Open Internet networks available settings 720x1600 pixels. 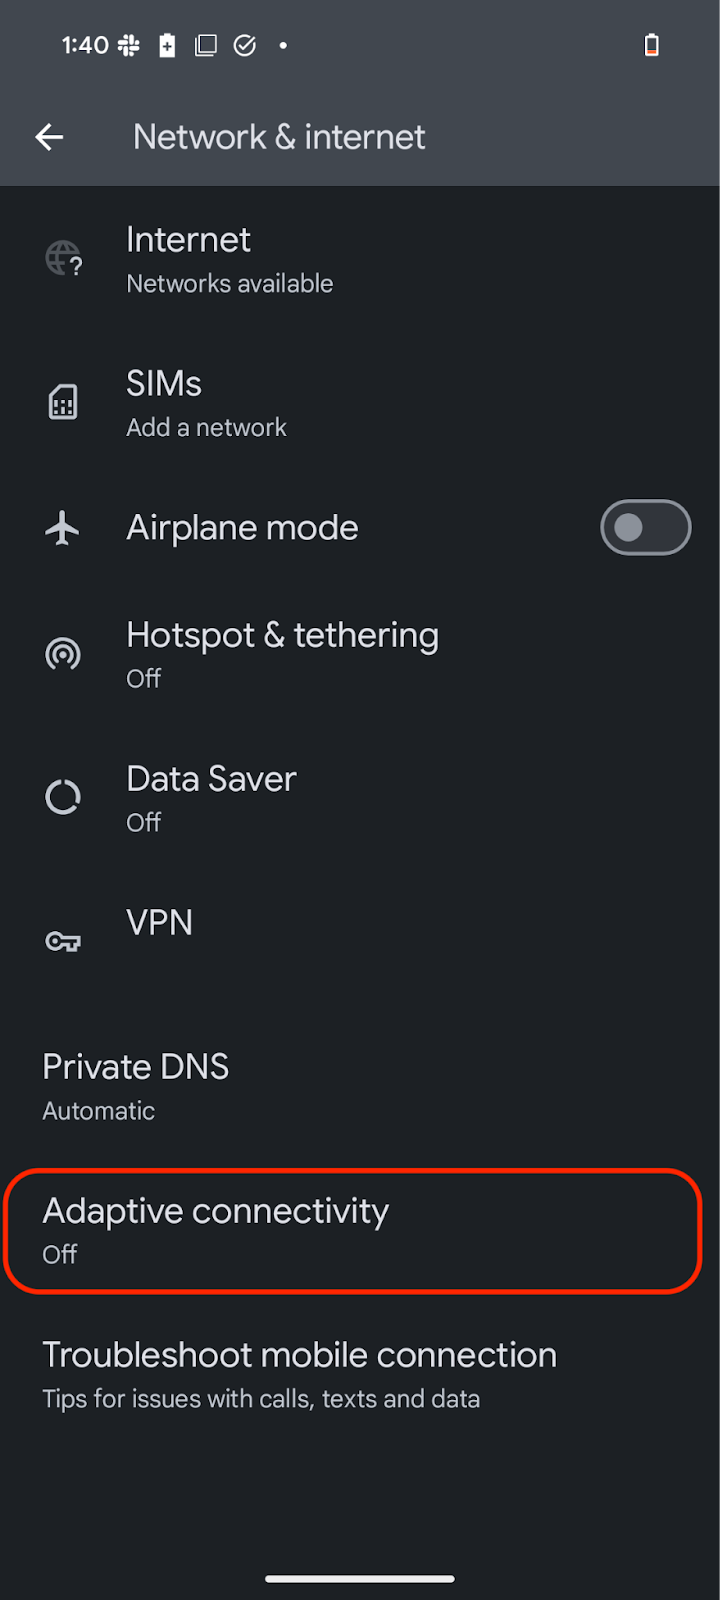(230, 259)
